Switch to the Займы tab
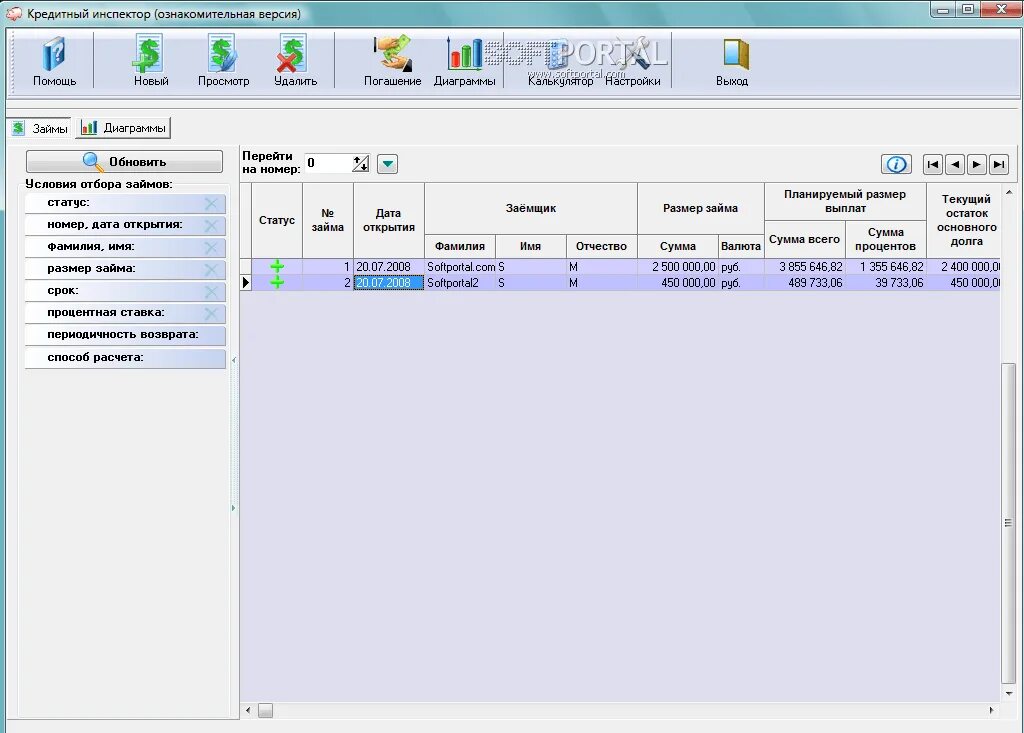 coord(42,128)
